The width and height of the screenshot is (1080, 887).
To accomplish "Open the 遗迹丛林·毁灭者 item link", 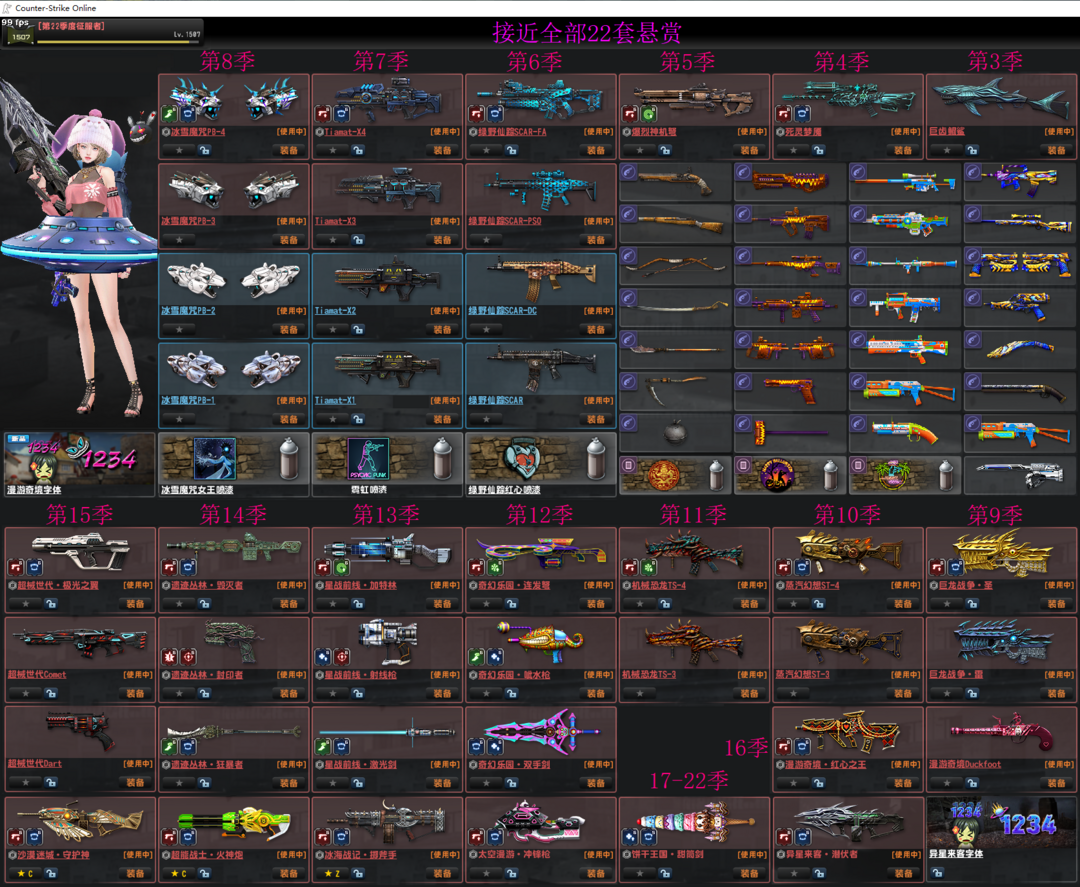I will pos(207,585).
